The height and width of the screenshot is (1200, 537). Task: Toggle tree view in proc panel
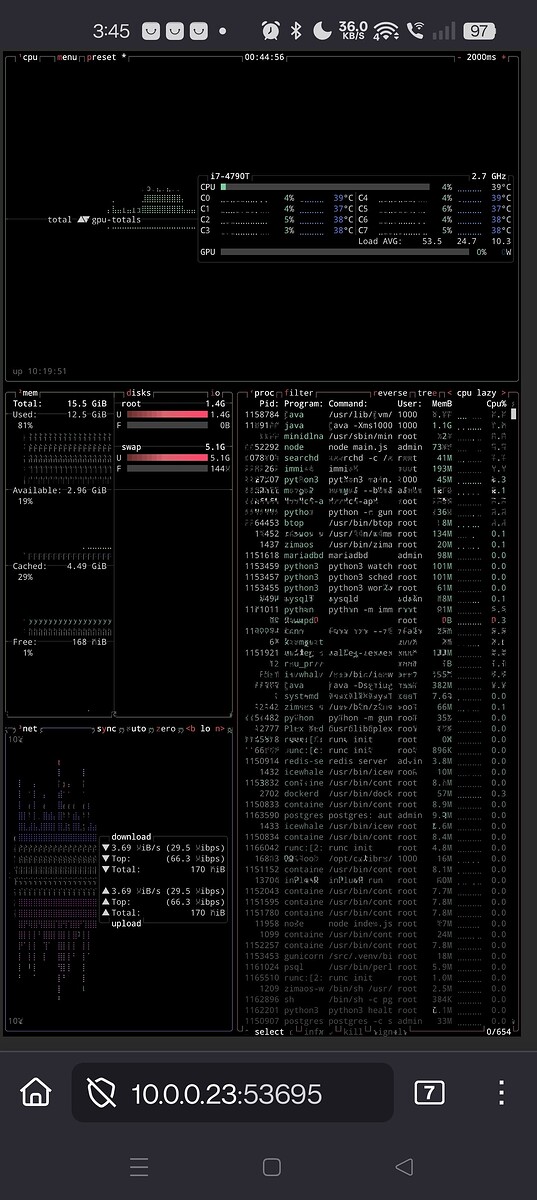point(426,393)
